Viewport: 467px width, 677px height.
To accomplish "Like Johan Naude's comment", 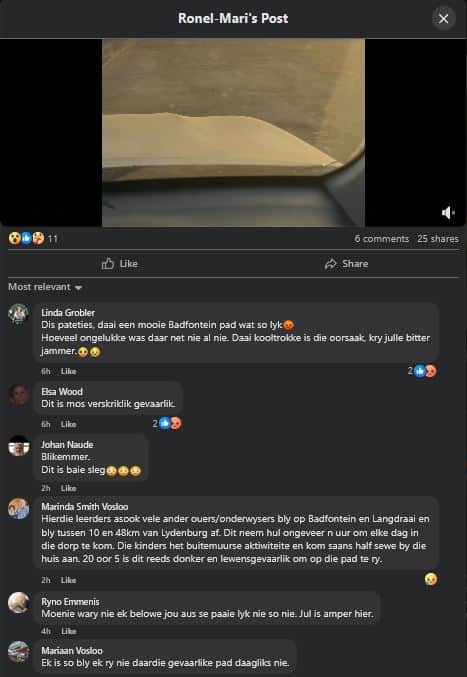I will [69, 488].
